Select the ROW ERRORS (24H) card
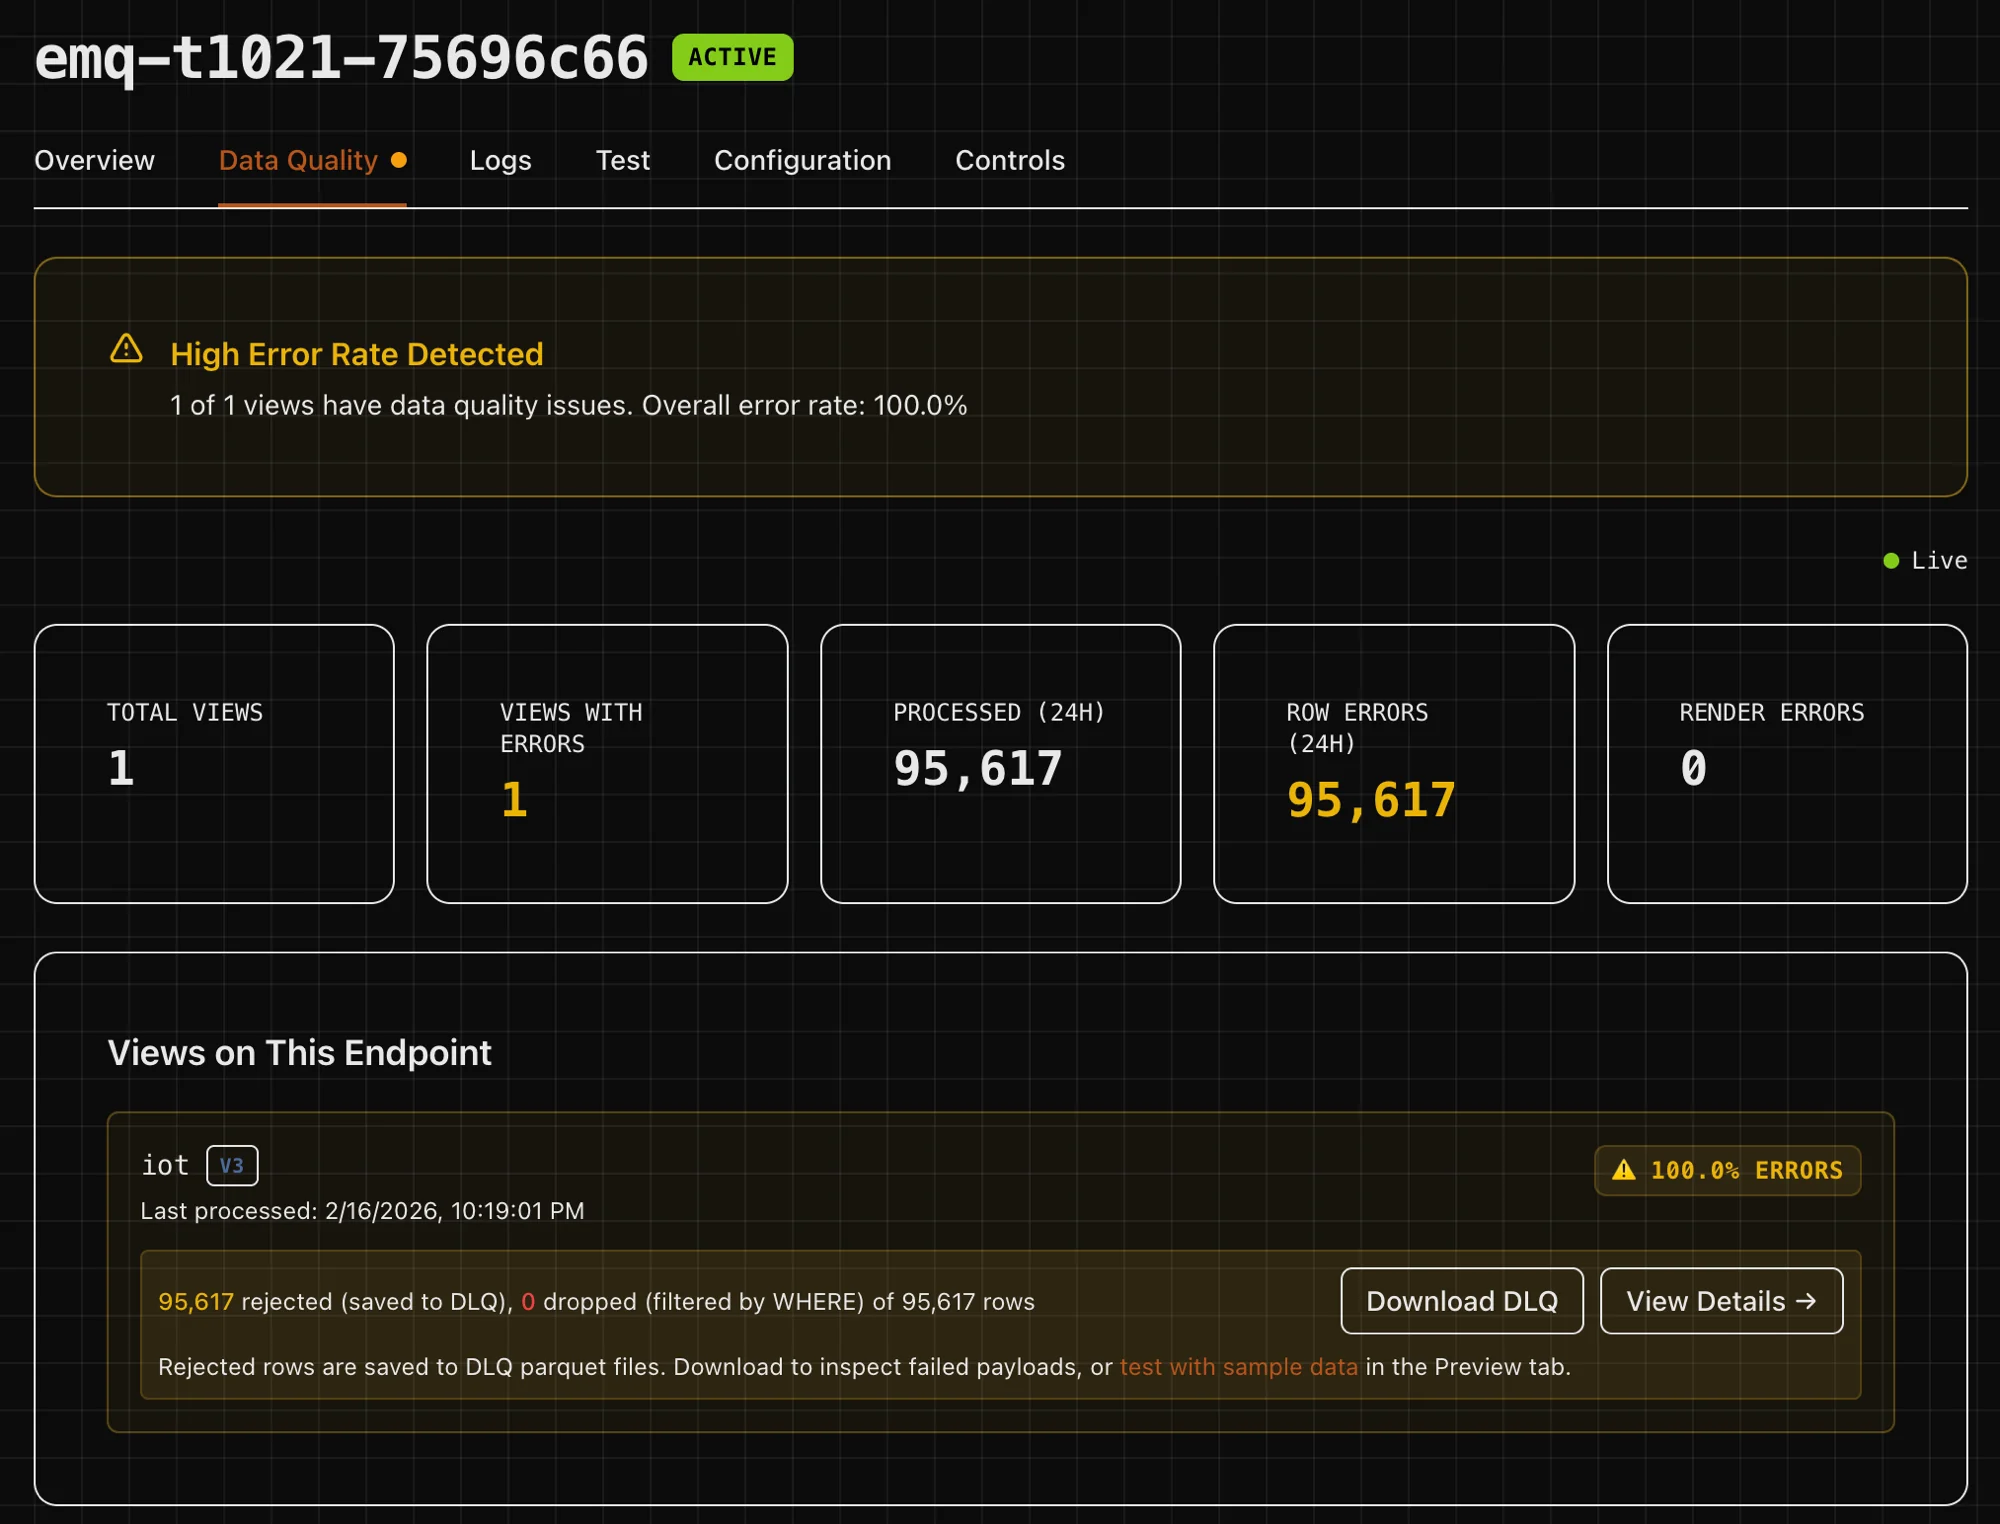Image resolution: width=2000 pixels, height=1524 pixels. 1393,762
